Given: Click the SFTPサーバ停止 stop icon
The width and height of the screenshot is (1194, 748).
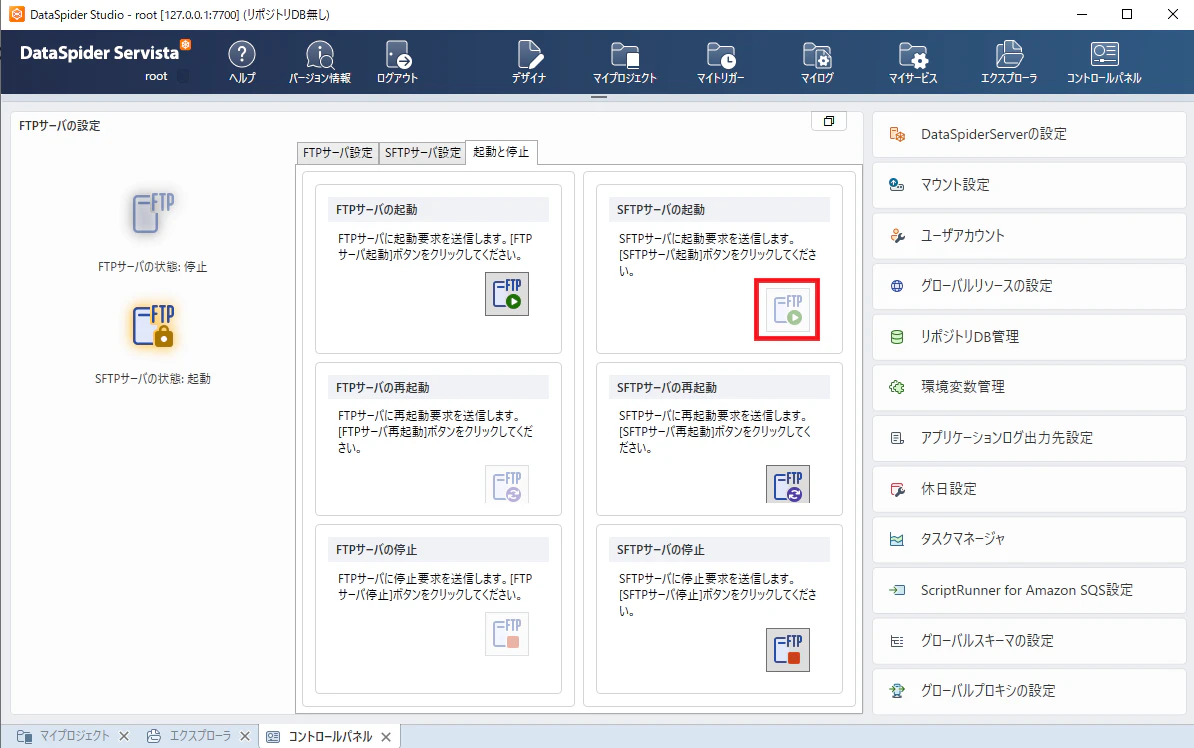Looking at the screenshot, I should (787, 650).
